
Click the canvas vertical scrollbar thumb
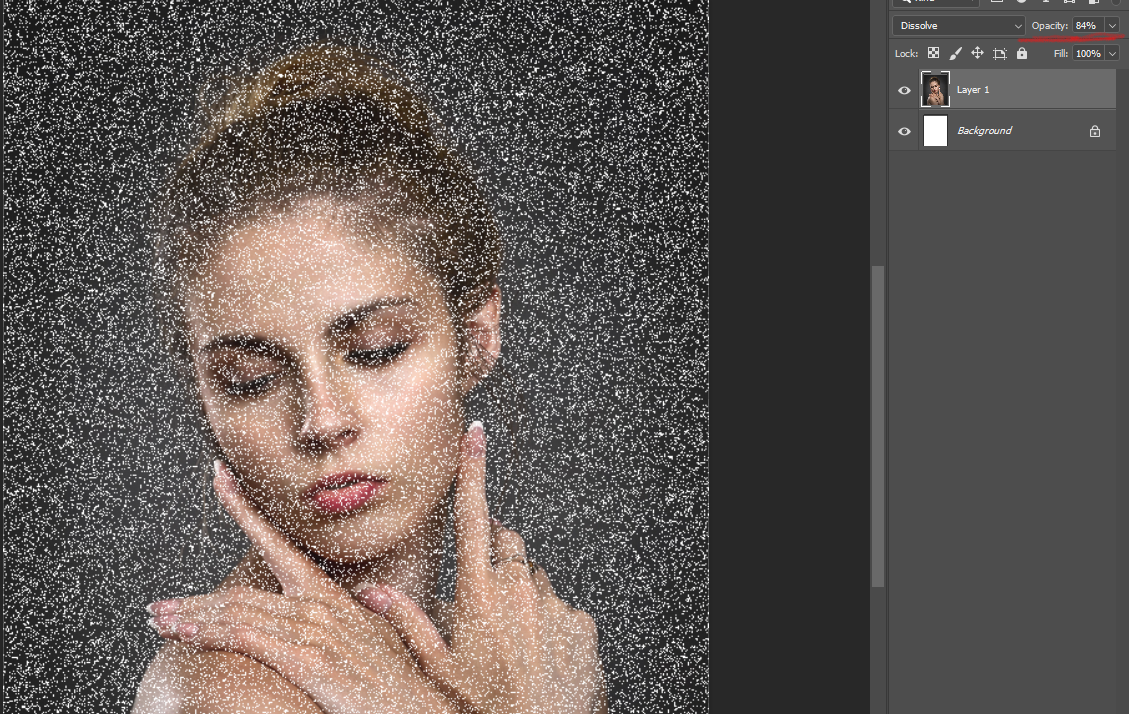pos(878,426)
